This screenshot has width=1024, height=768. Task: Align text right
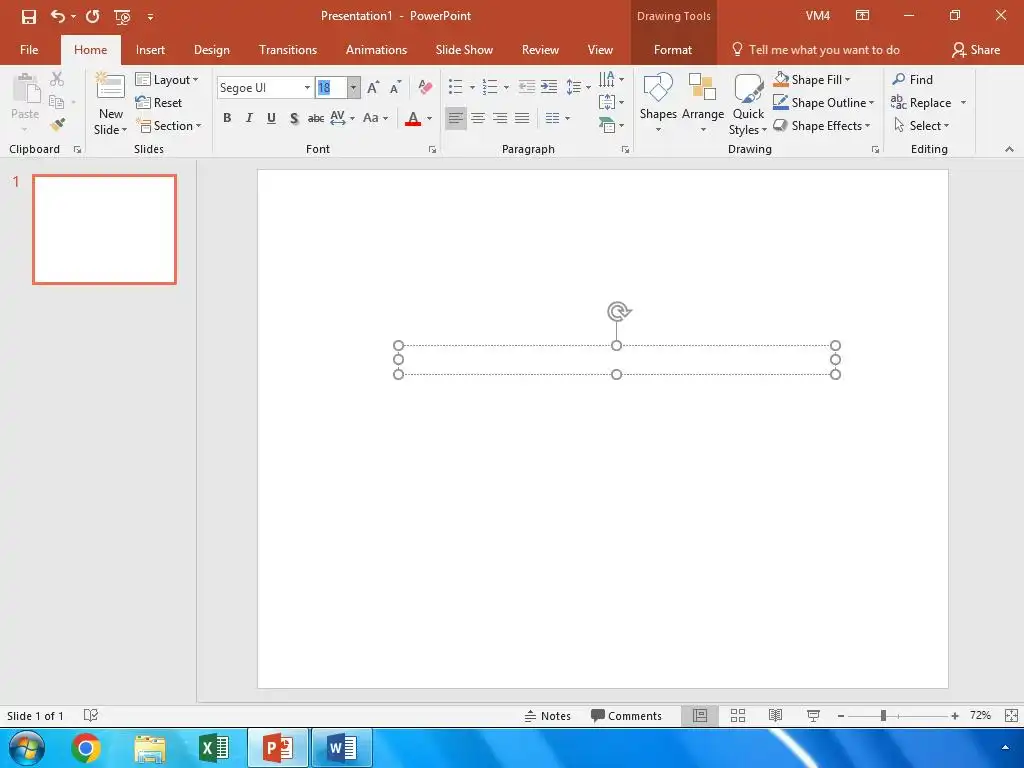click(x=500, y=118)
